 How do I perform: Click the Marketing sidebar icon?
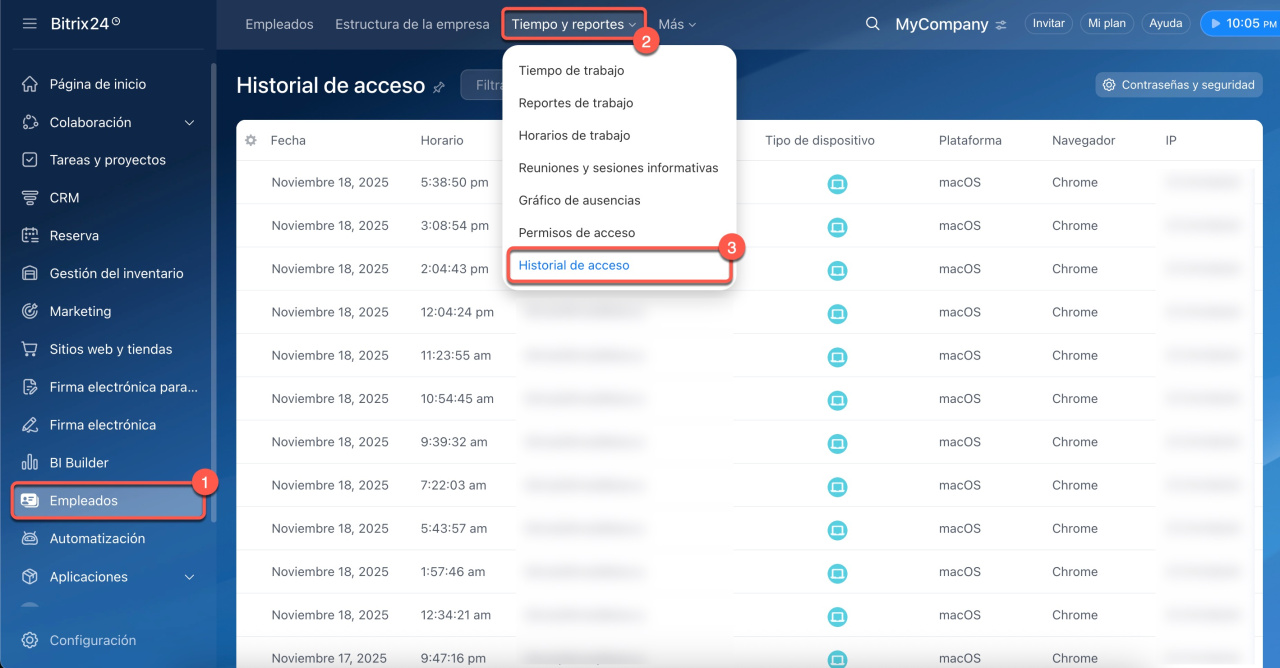pos(30,311)
